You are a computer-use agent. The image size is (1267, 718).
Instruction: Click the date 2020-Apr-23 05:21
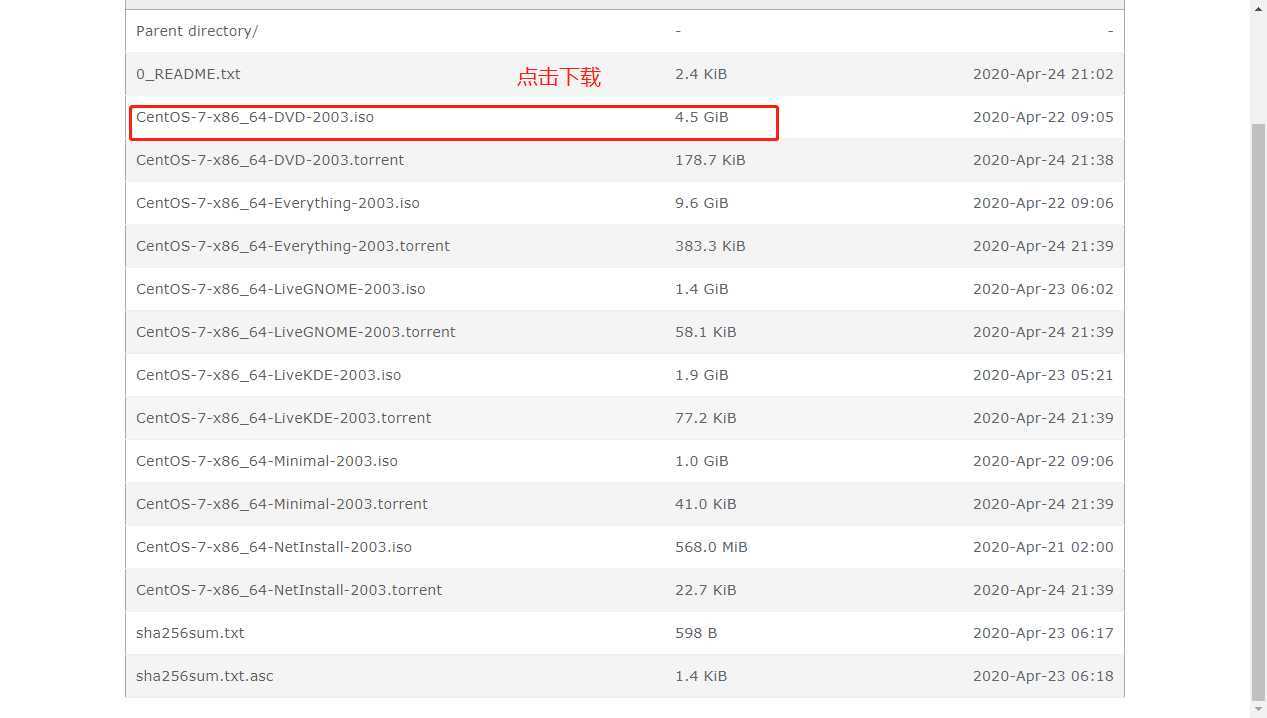[1043, 375]
